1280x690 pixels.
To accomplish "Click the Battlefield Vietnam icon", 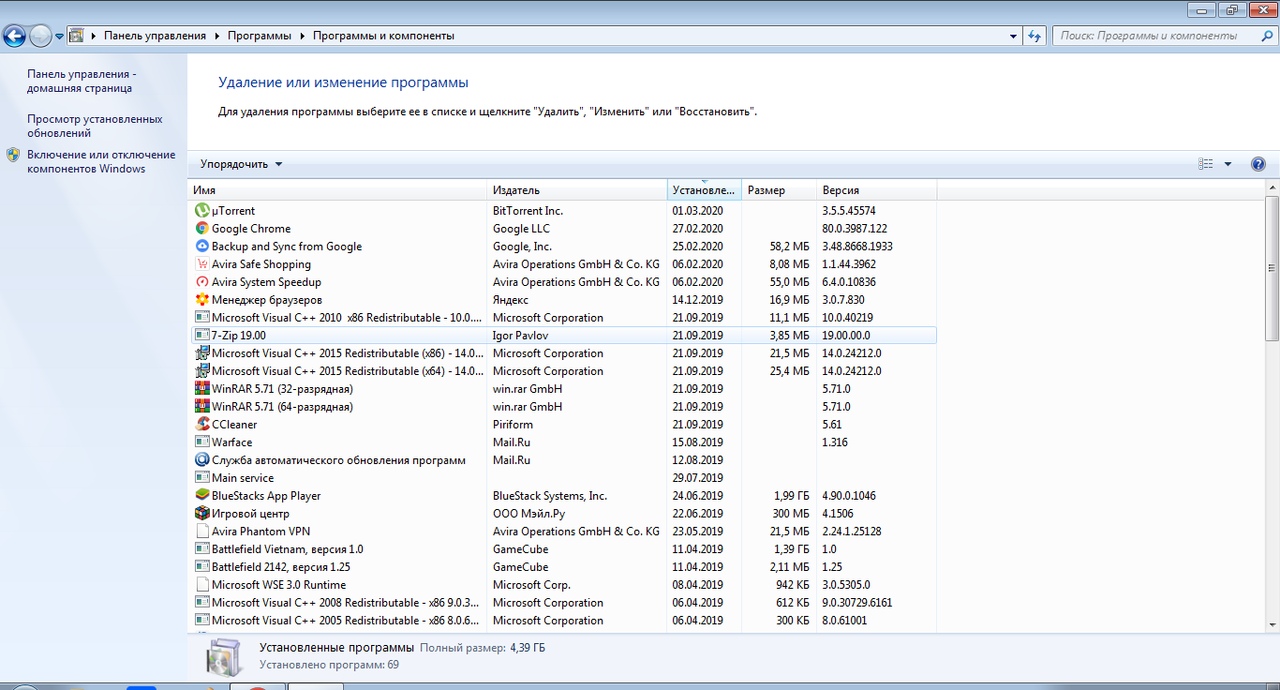I will pos(202,549).
